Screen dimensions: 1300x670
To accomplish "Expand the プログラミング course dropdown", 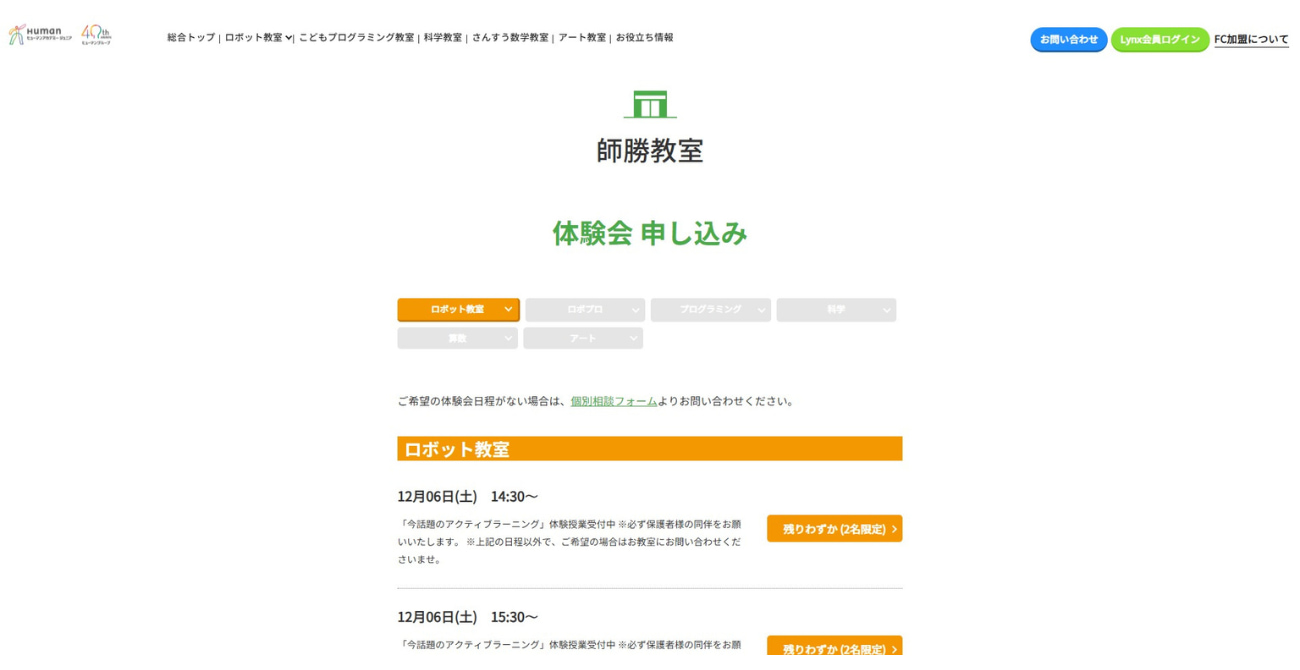I will pyautogui.click(x=710, y=310).
